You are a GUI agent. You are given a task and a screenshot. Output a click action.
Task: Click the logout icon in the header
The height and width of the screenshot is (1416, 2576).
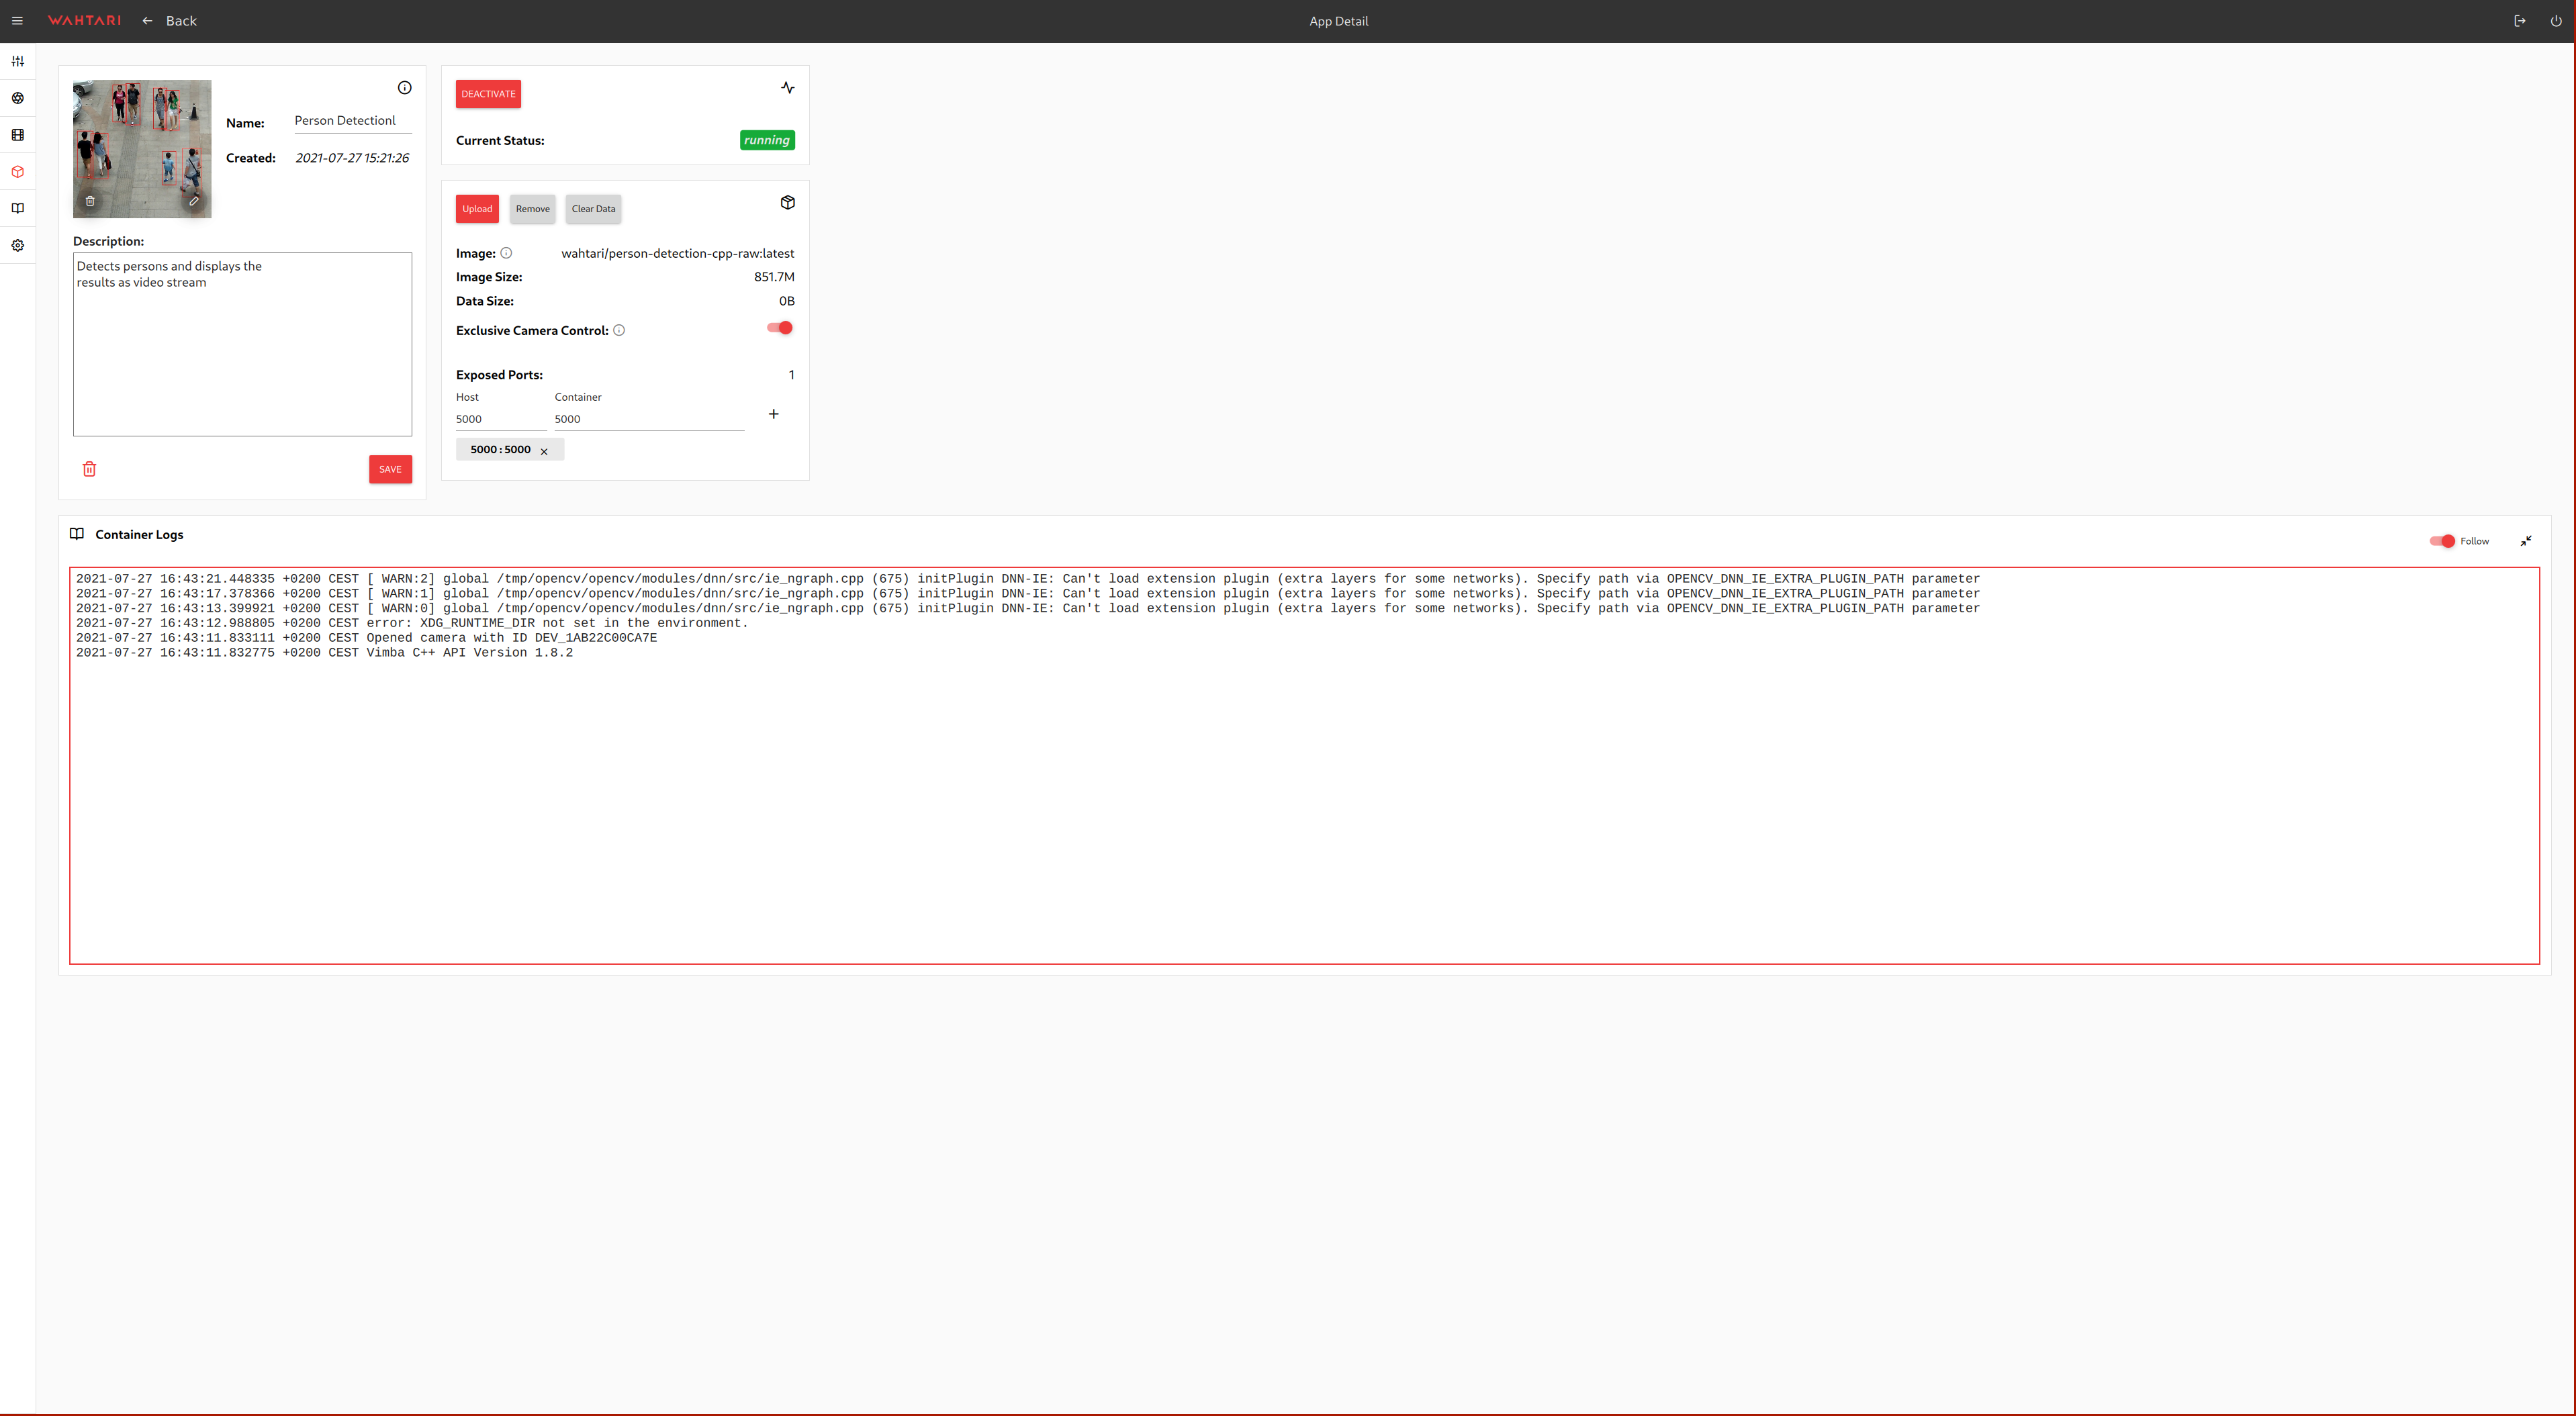2520,21
